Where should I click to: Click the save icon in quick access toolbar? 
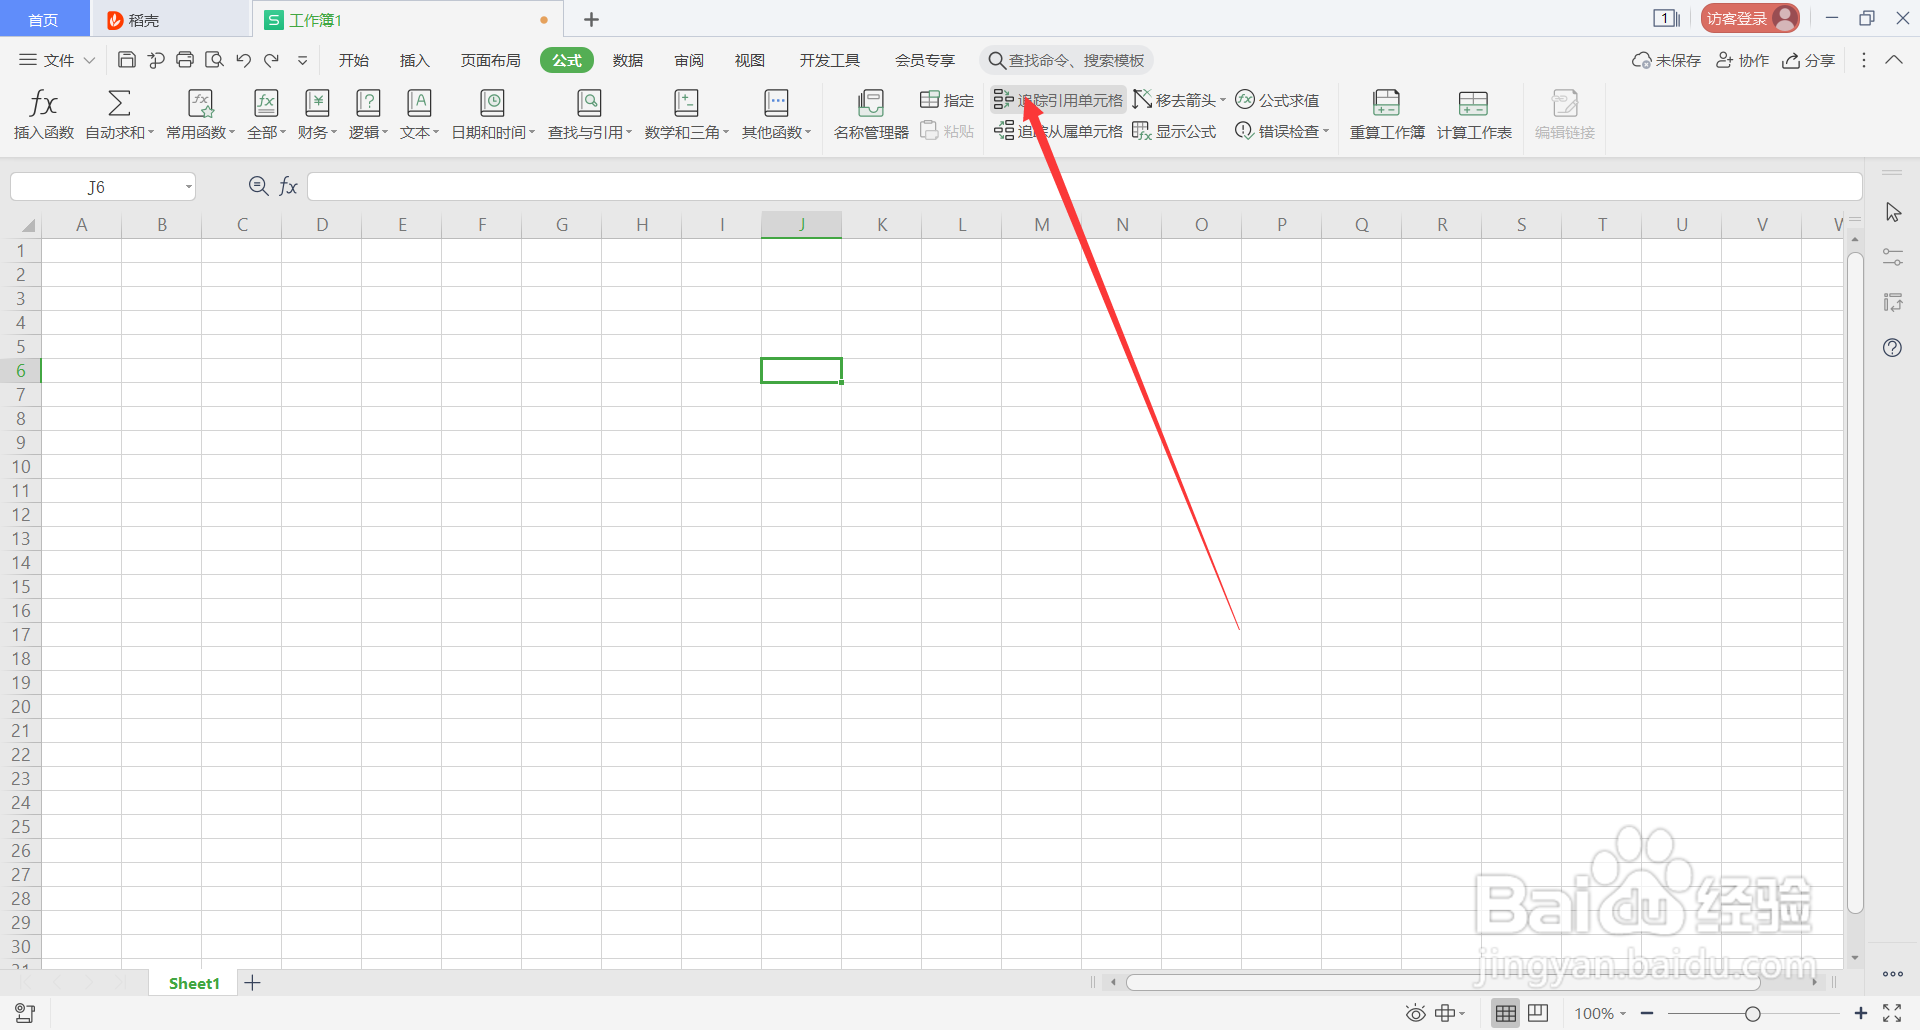(127, 60)
